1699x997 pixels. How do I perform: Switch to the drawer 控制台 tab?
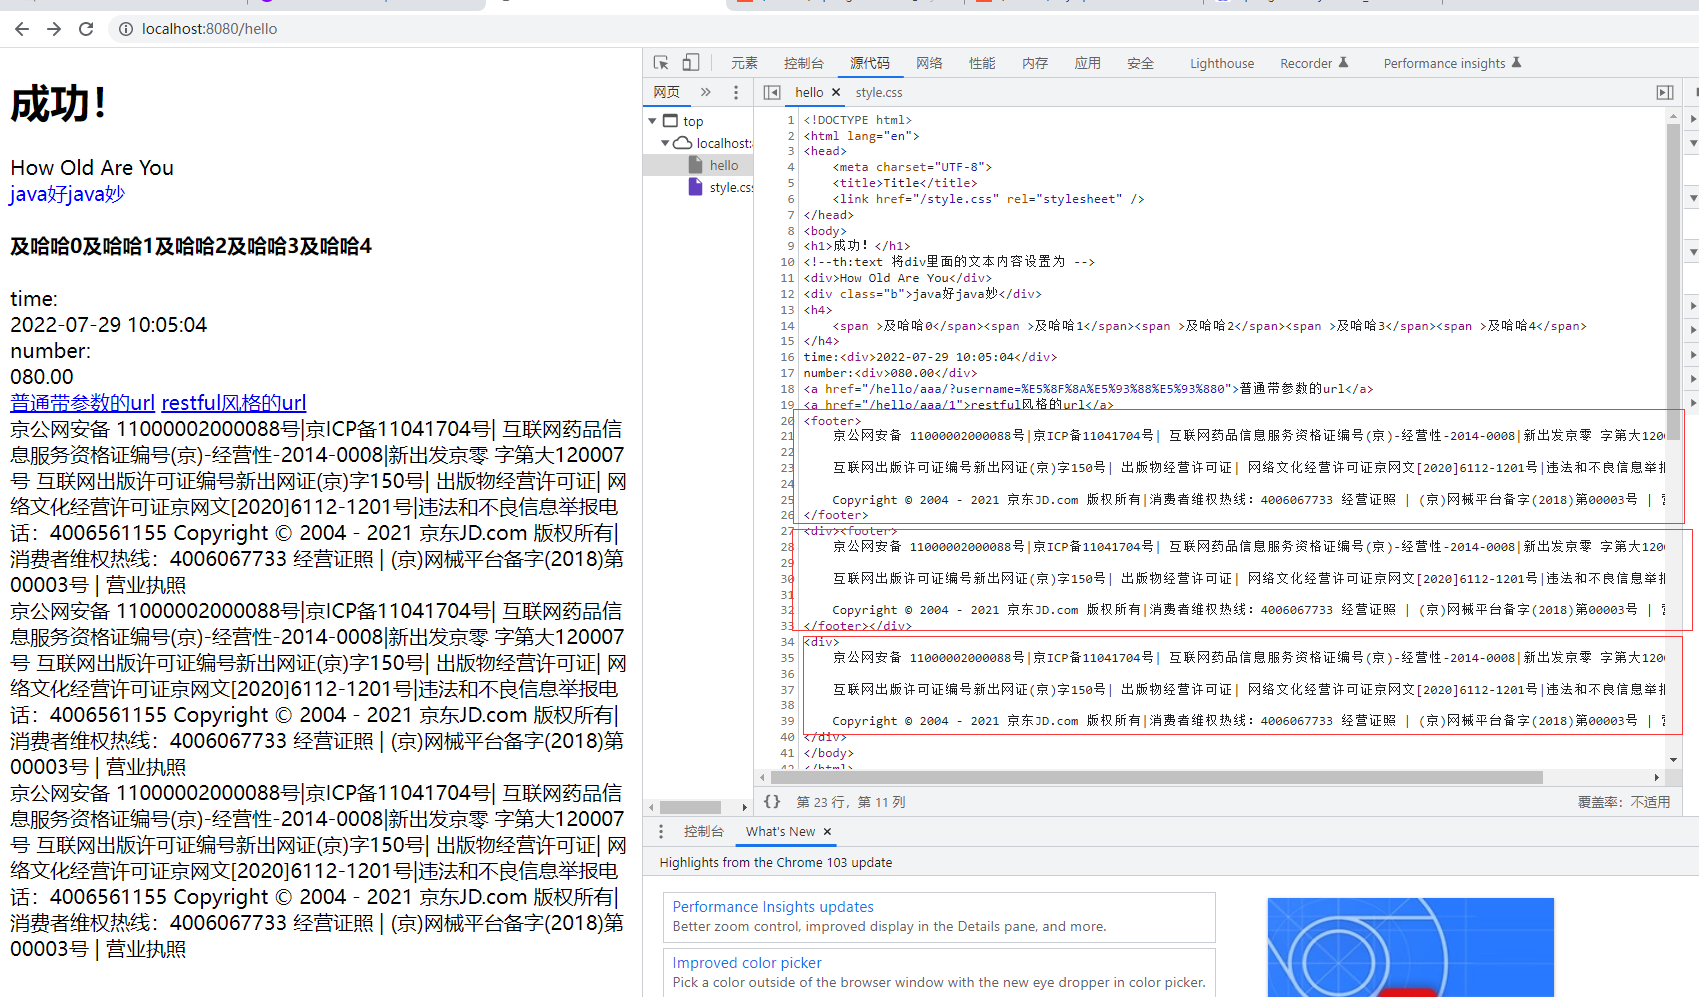tap(704, 831)
